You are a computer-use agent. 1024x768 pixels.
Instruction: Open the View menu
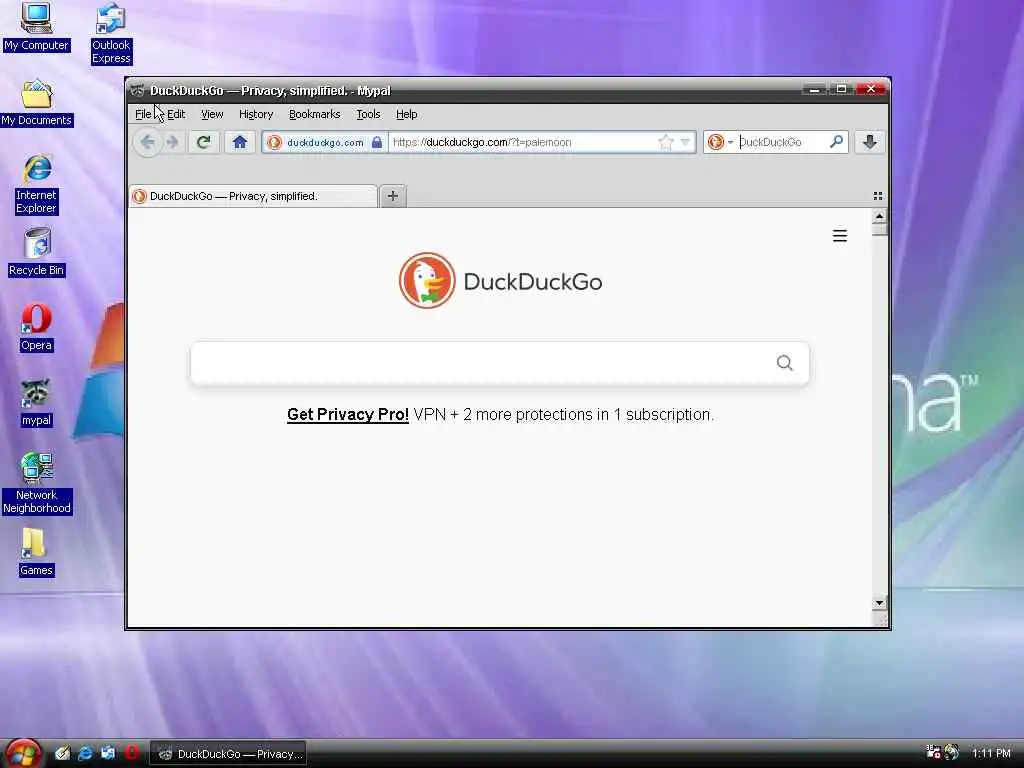pos(212,114)
